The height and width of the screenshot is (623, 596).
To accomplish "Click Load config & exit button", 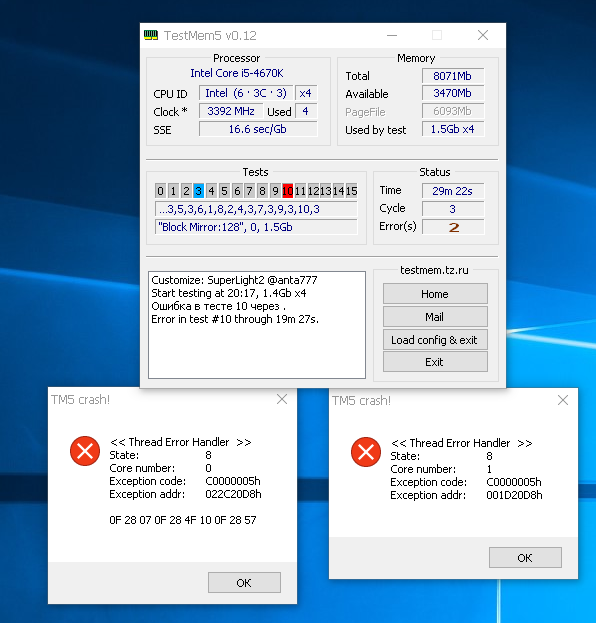I will tap(435, 340).
